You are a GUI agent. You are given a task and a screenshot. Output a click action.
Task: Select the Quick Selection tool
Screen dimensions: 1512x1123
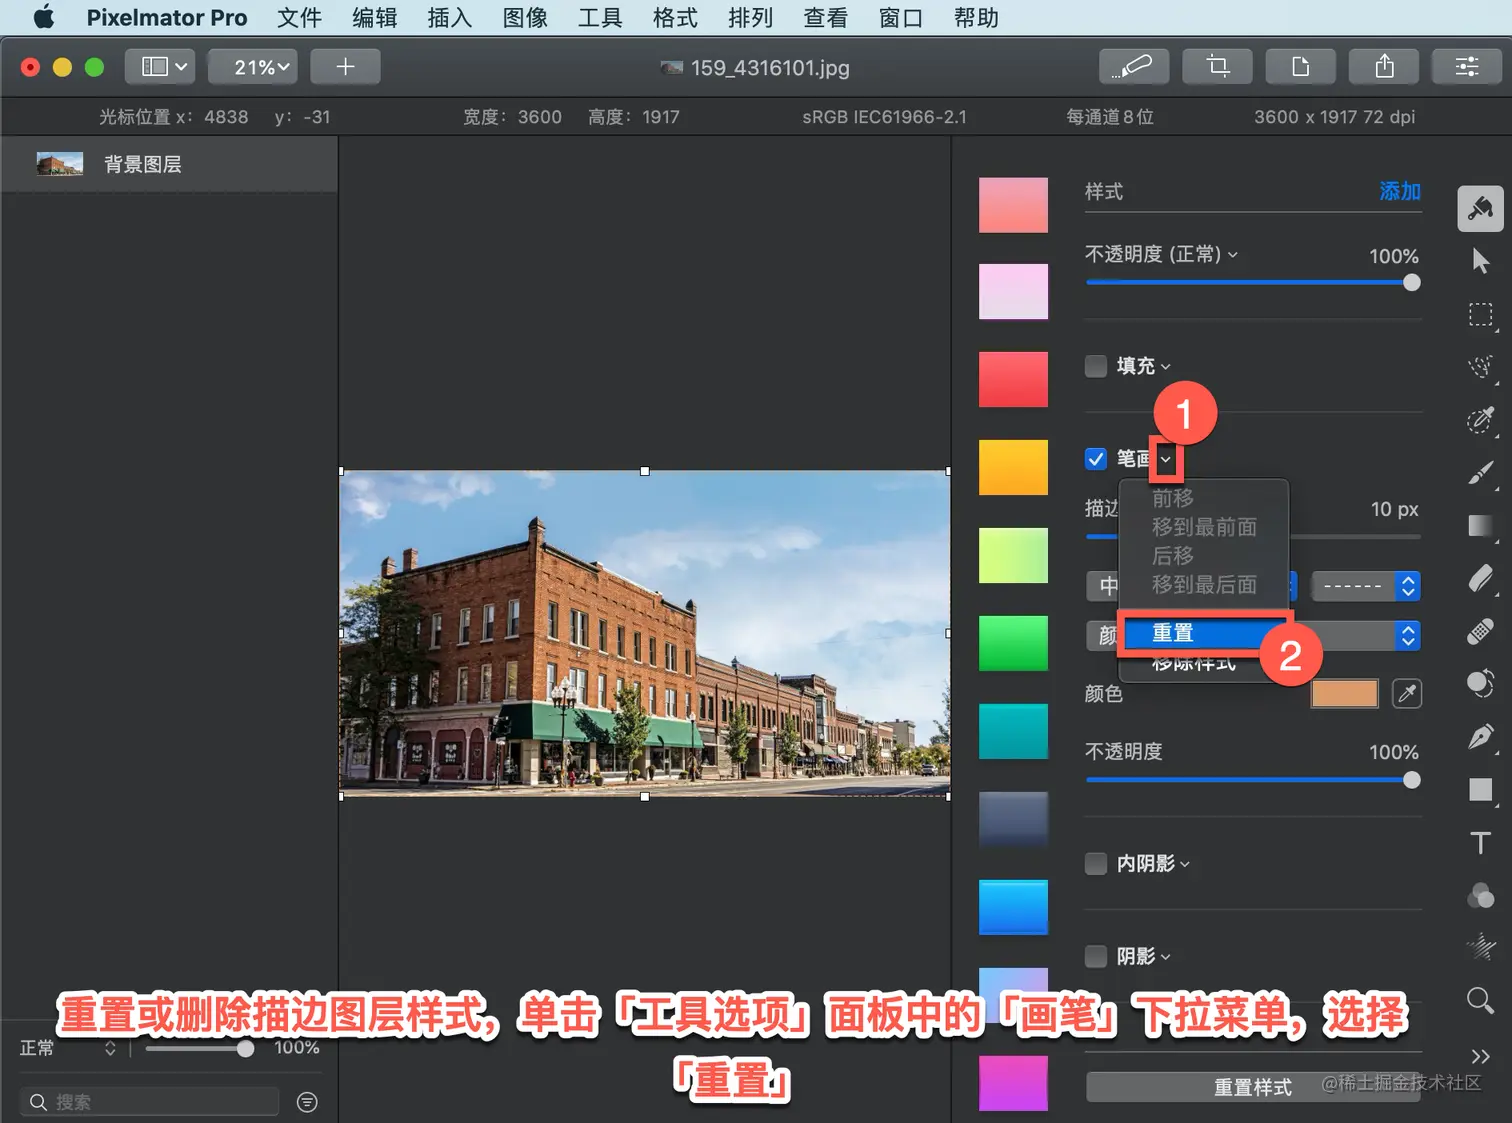[x=1480, y=367]
